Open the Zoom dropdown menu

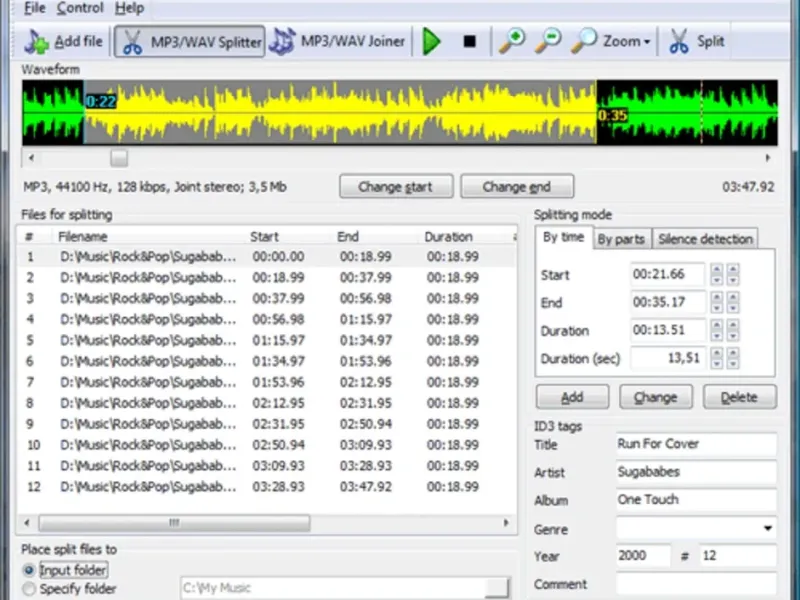tap(611, 41)
